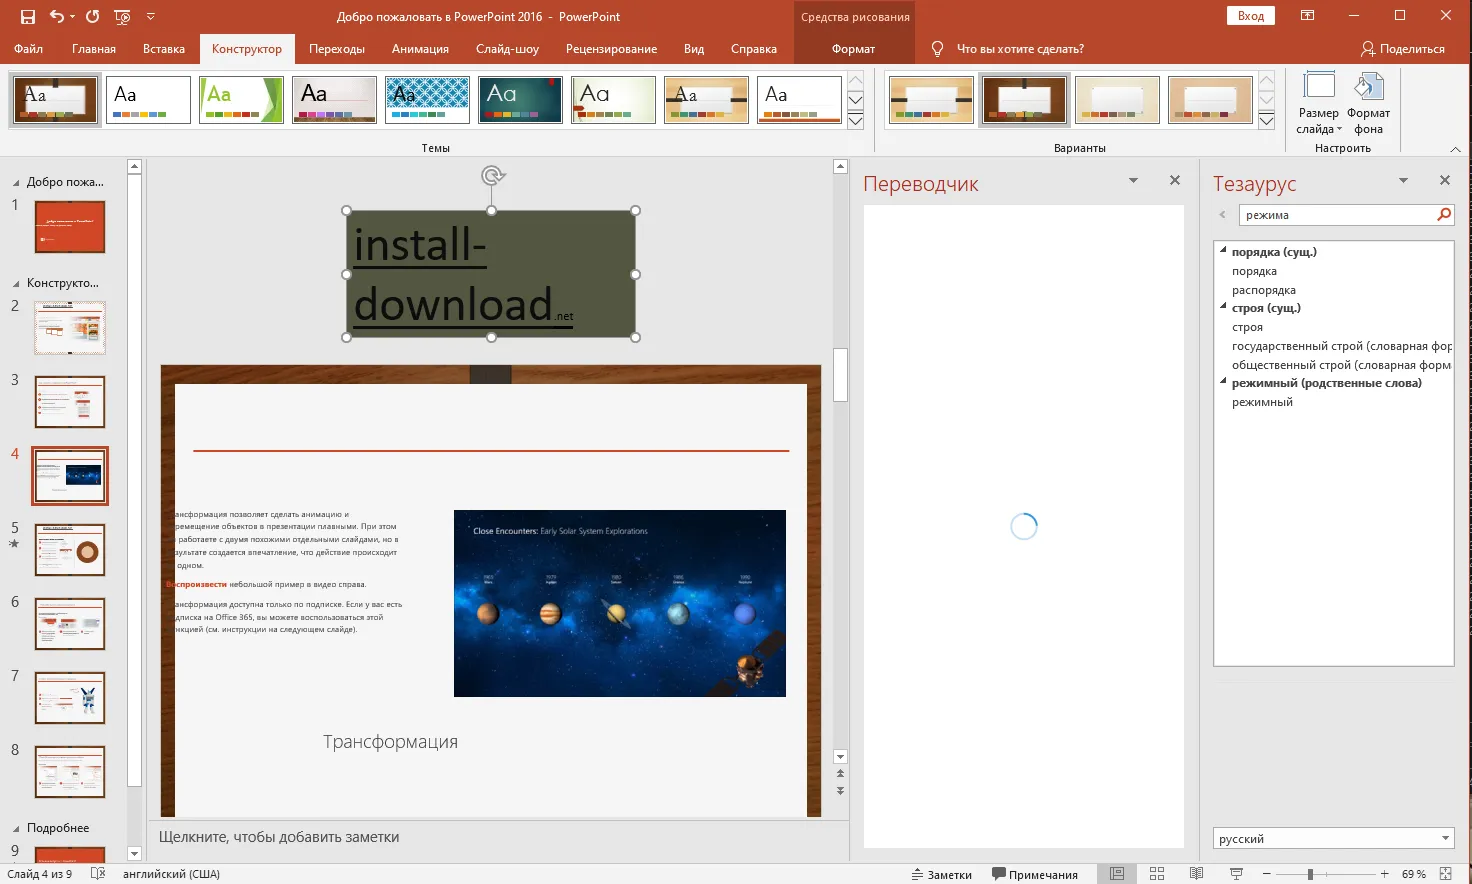This screenshot has width=1472, height=884.
Task: Open the Файл (File) menu
Action: (x=28, y=48)
